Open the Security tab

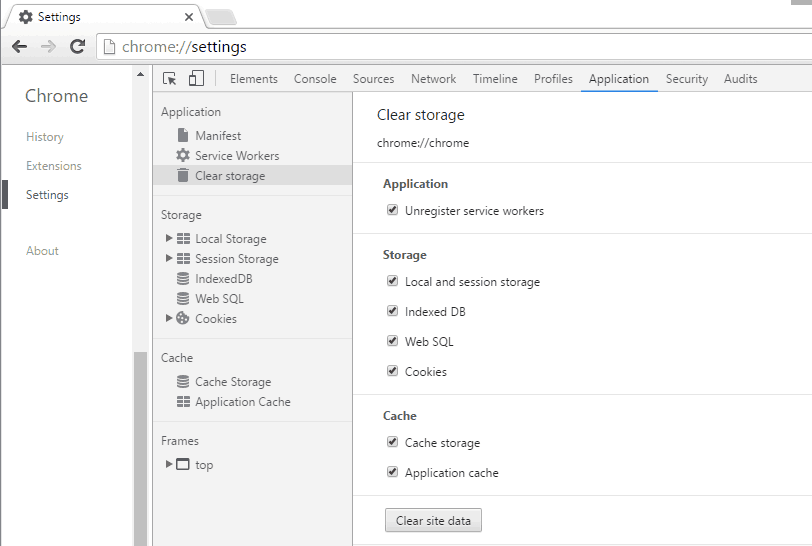coord(687,79)
